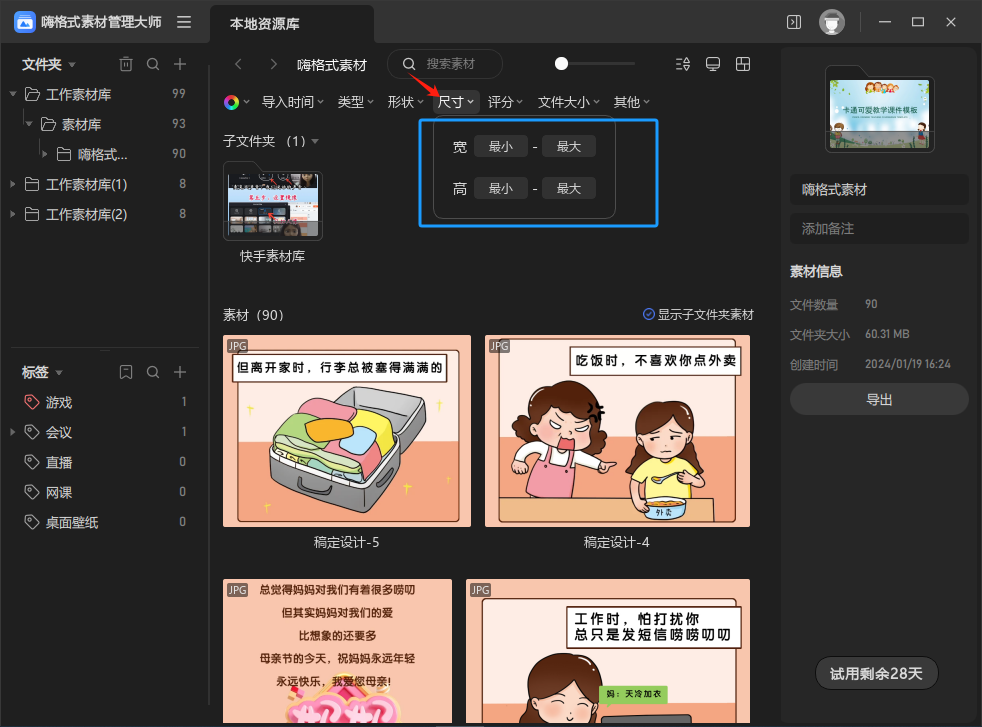The image size is (982, 727).
Task: Add a new folder with plus icon
Action: tap(180, 64)
